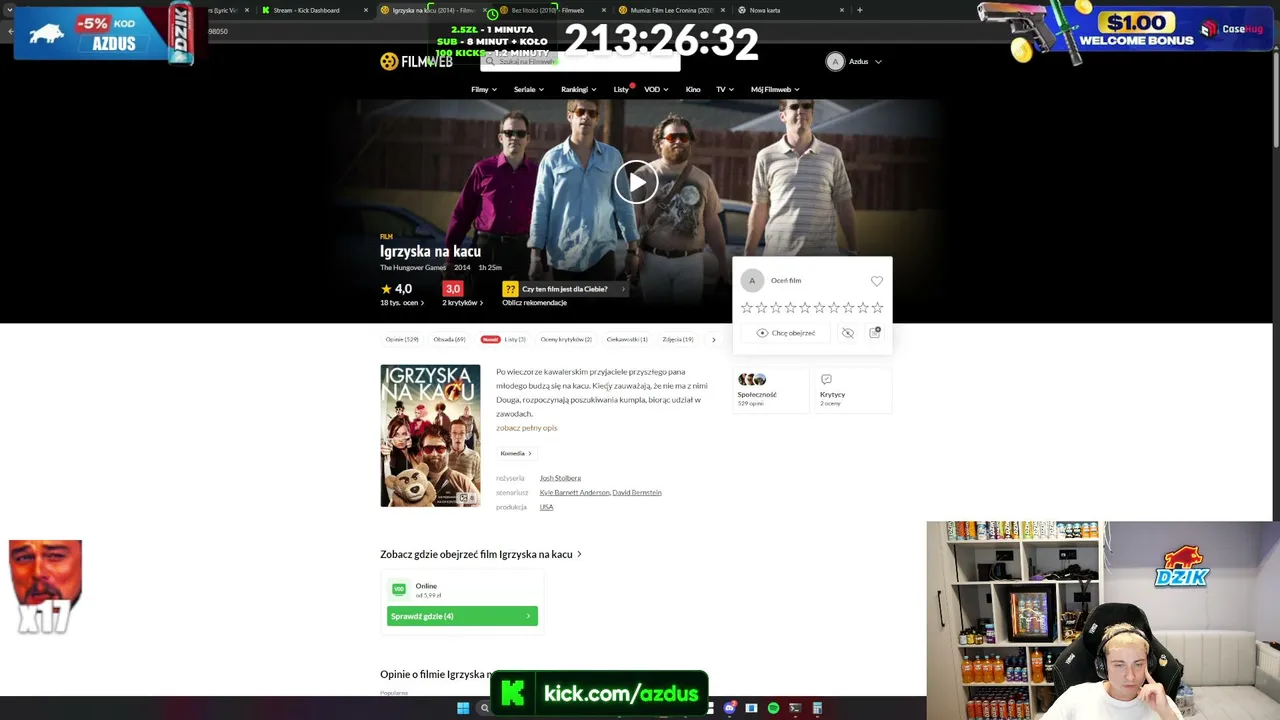Close the Nowa karta browser tab
Image resolution: width=1280 pixels, height=720 pixels.
pyautogui.click(x=842, y=10)
